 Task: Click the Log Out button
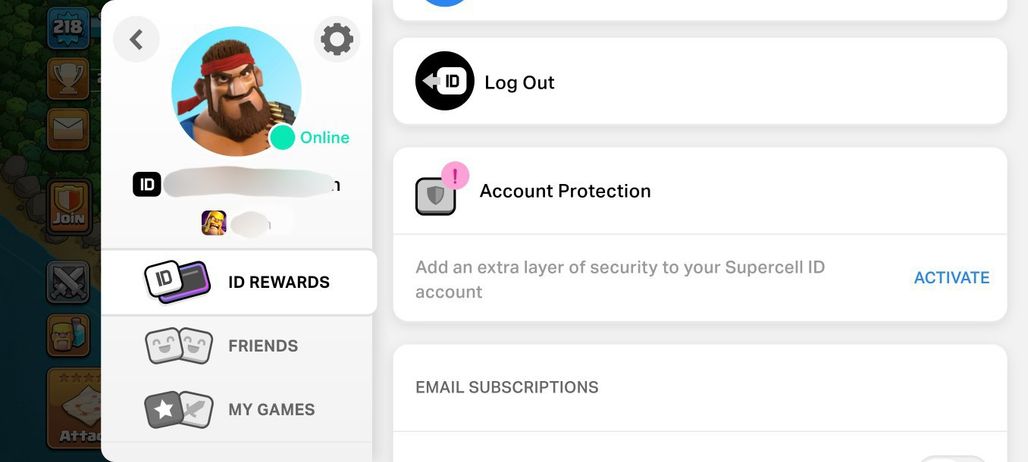tap(700, 81)
